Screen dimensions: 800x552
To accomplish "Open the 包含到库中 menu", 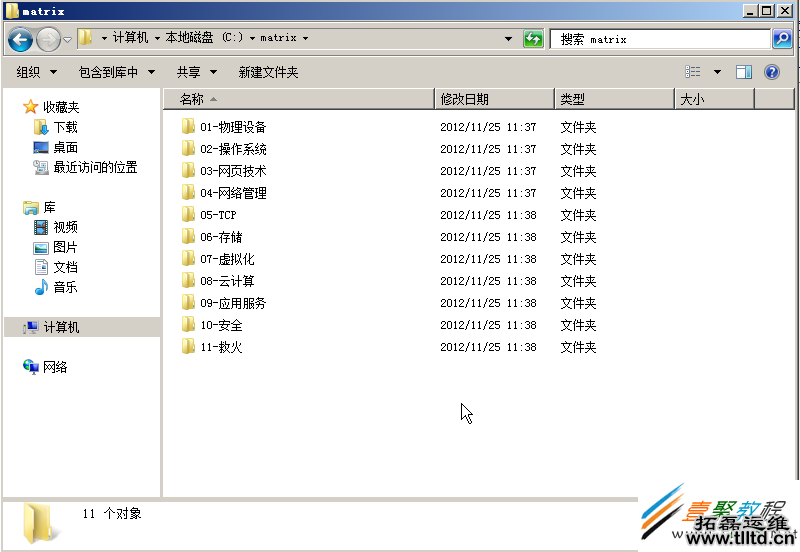I will click(117, 72).
